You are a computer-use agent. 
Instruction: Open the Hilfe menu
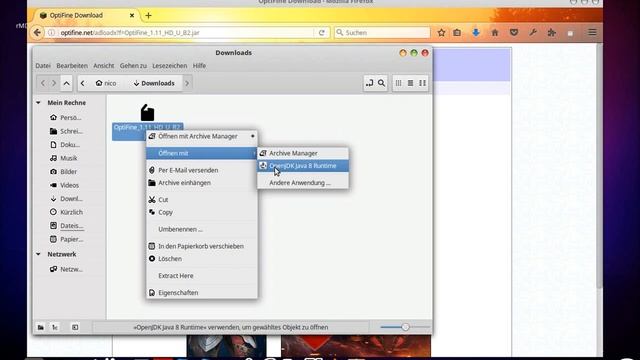click(x=199, y=66)
